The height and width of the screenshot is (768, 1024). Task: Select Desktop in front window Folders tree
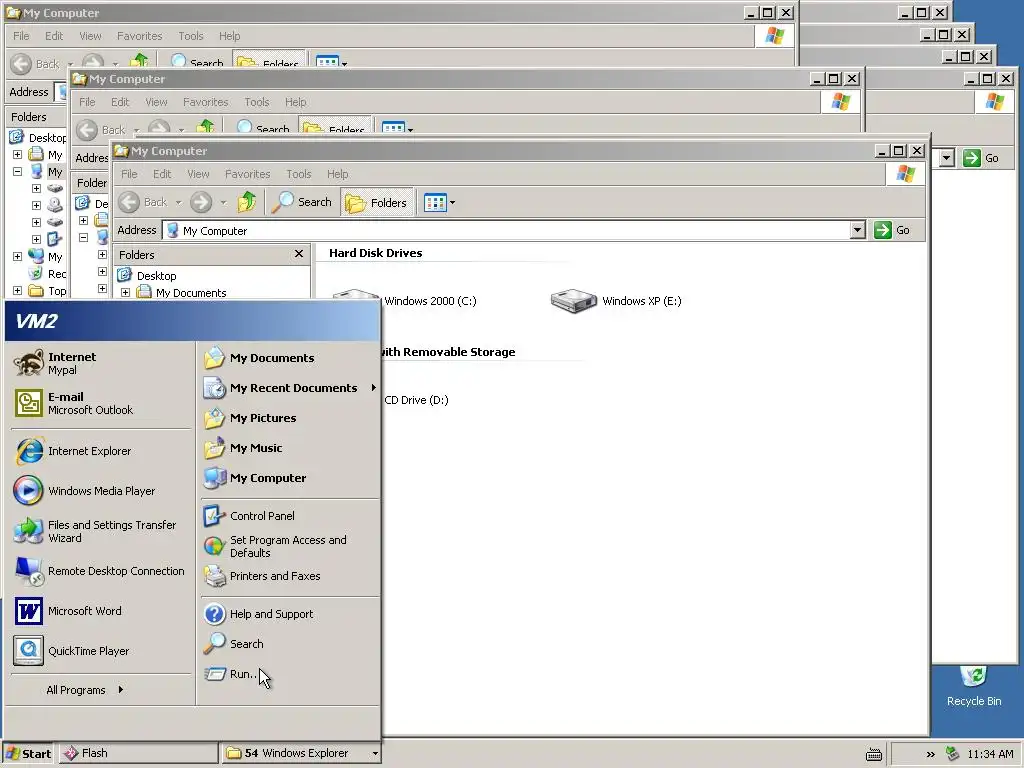(x=157, y=276)
